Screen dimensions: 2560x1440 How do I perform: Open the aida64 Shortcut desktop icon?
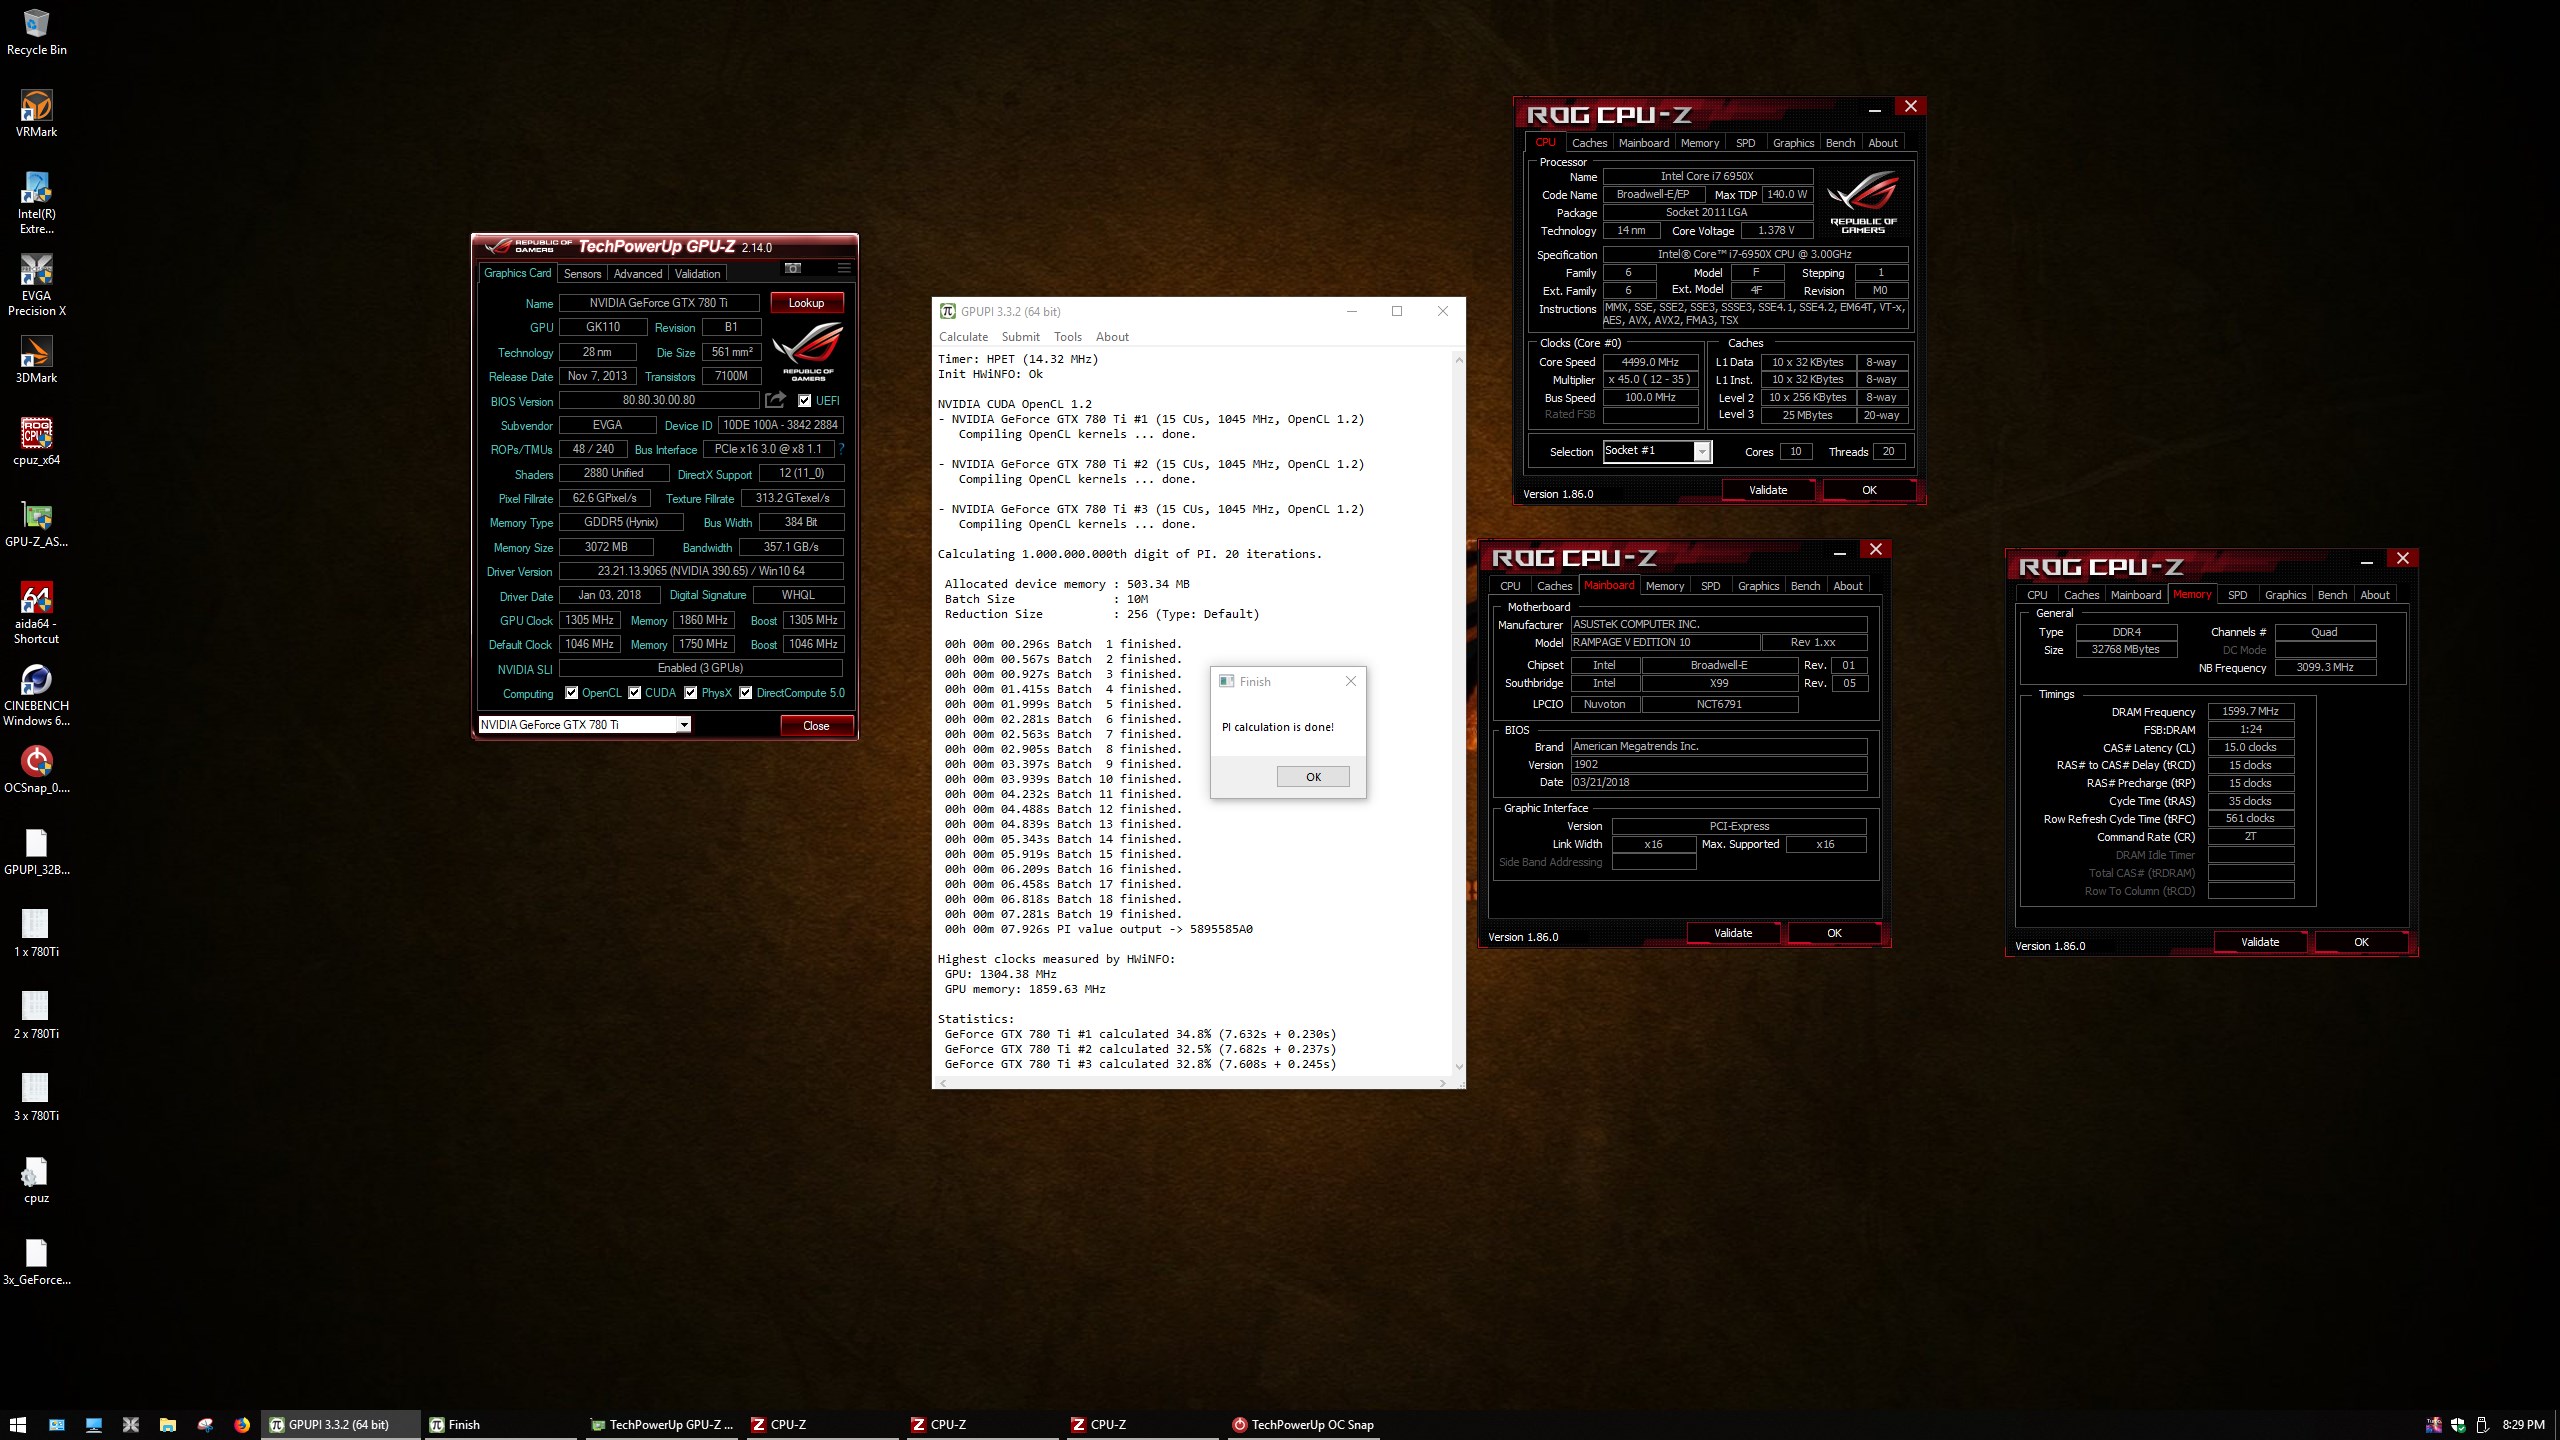(36, 613)
